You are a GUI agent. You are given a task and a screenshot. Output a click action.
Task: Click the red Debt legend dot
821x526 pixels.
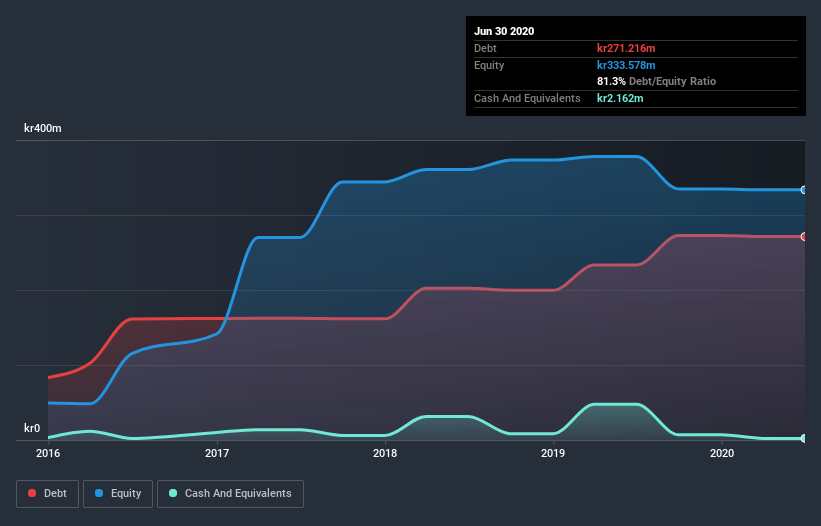click(x=32, y=493)
